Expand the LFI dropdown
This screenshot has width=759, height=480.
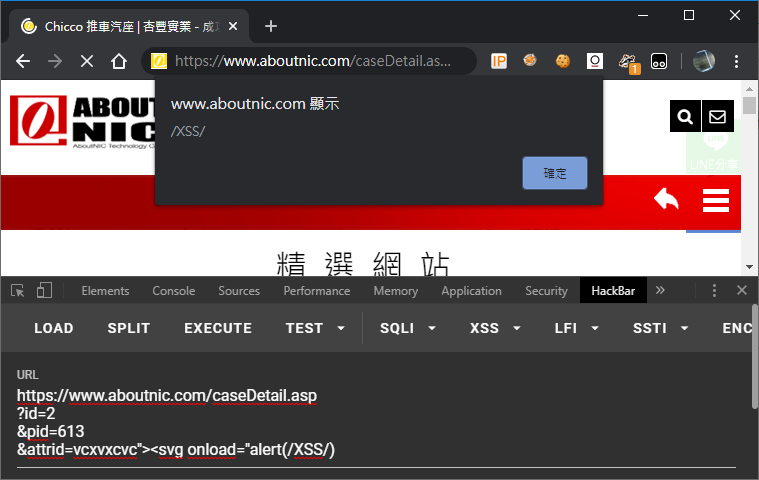(x=576, y=328)
